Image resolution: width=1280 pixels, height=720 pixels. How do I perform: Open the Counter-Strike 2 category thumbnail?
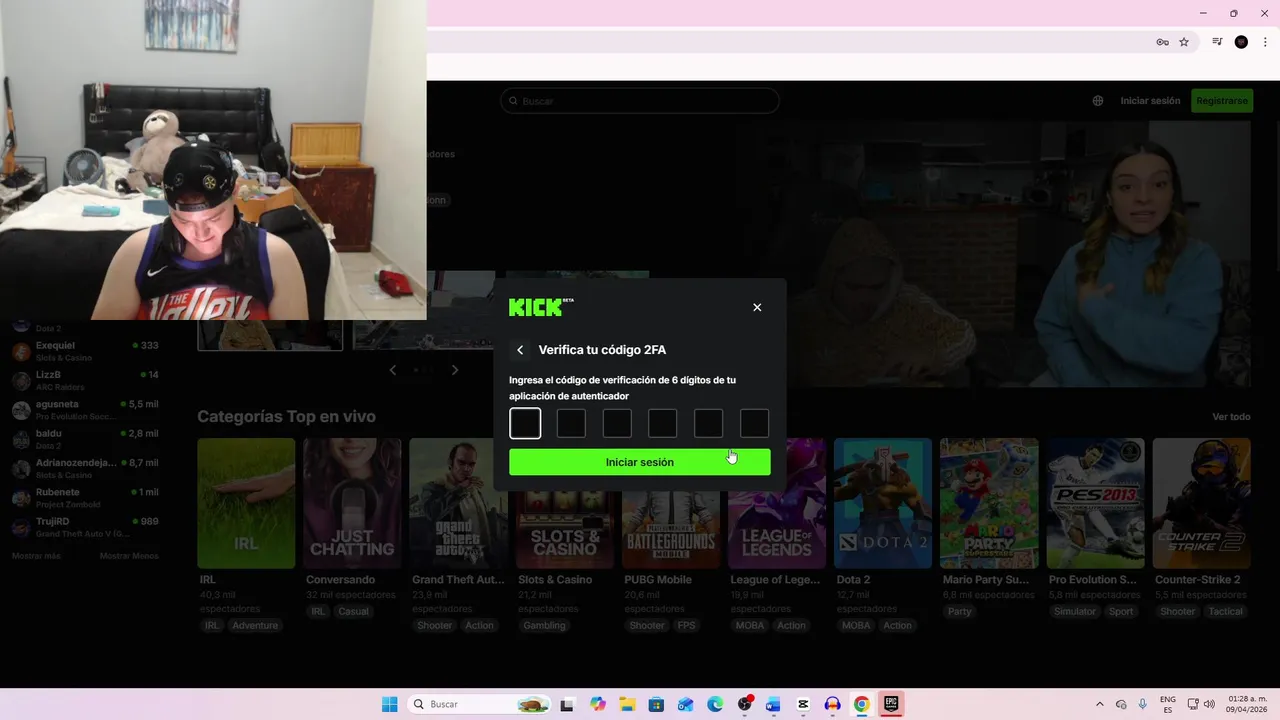(1201, 503)
